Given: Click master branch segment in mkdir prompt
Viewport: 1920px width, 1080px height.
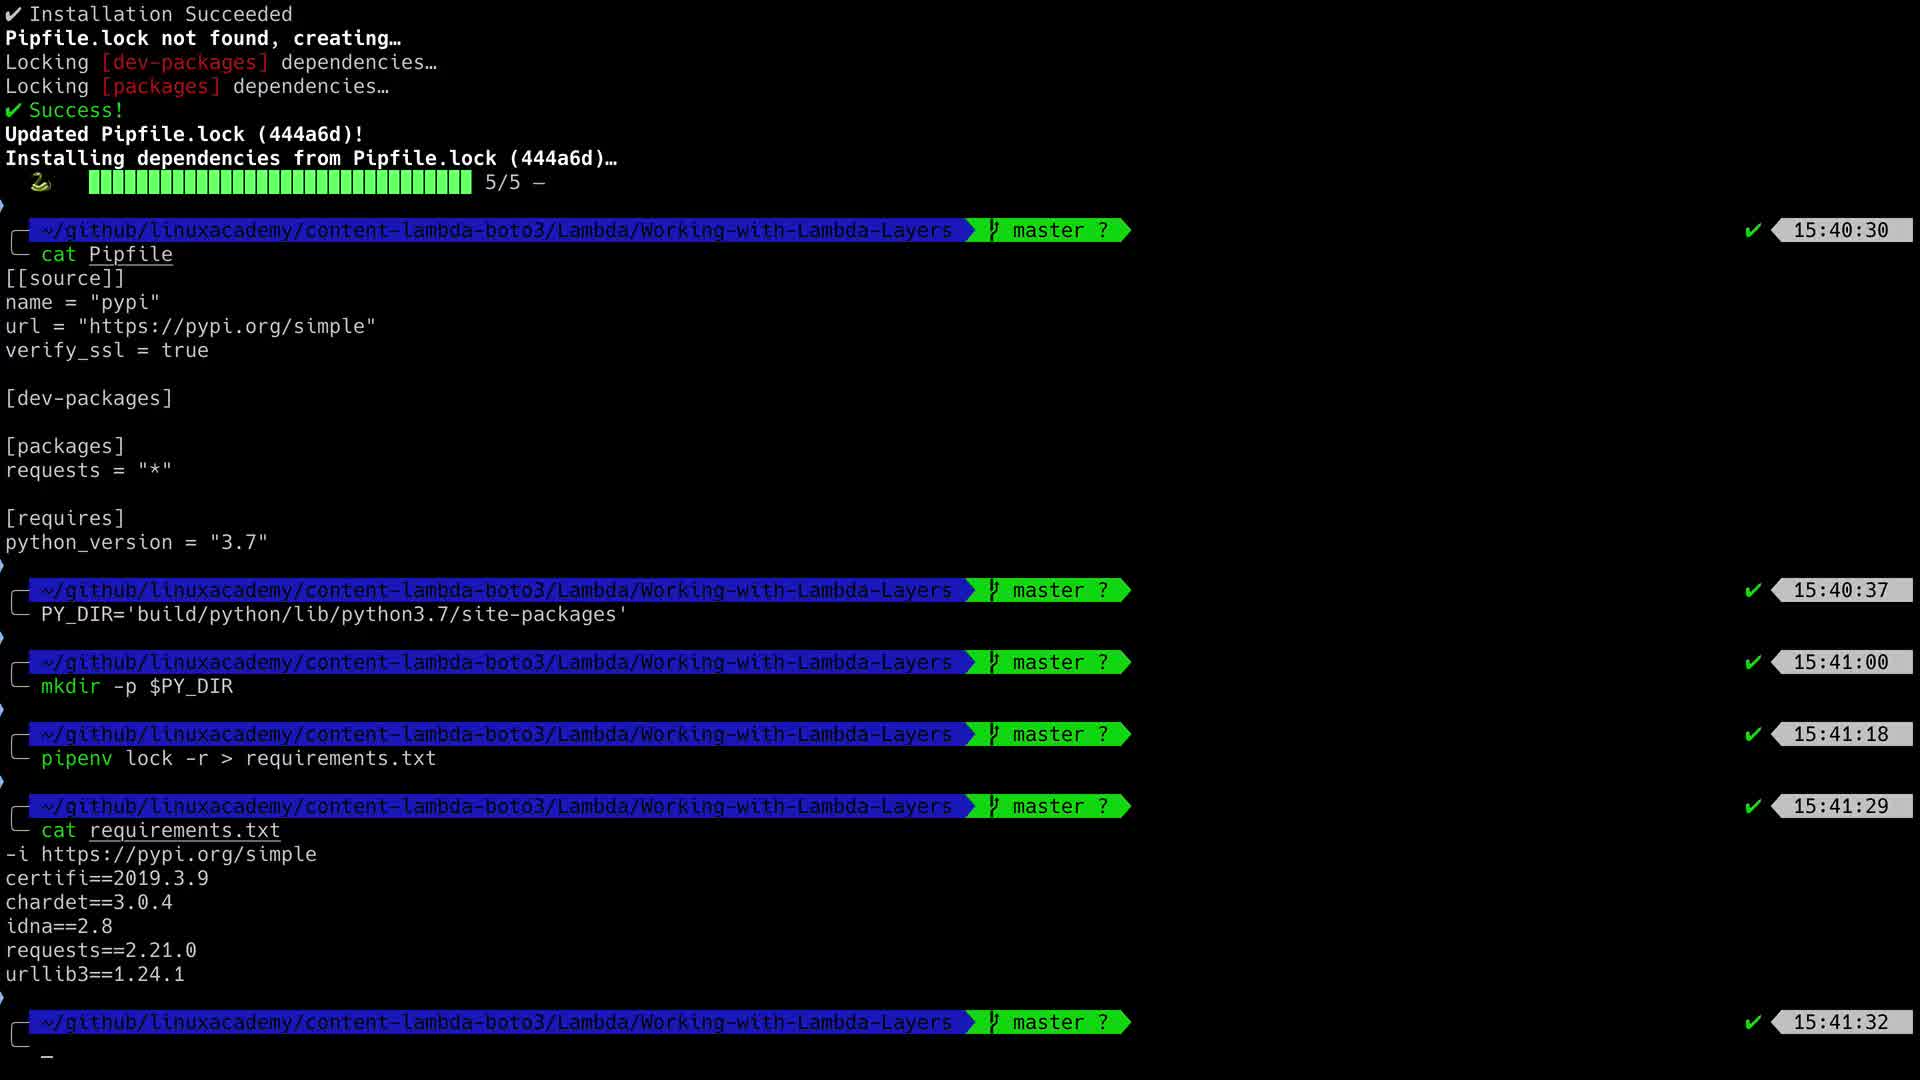Looking at the screenshot, I should (1048, 663).
